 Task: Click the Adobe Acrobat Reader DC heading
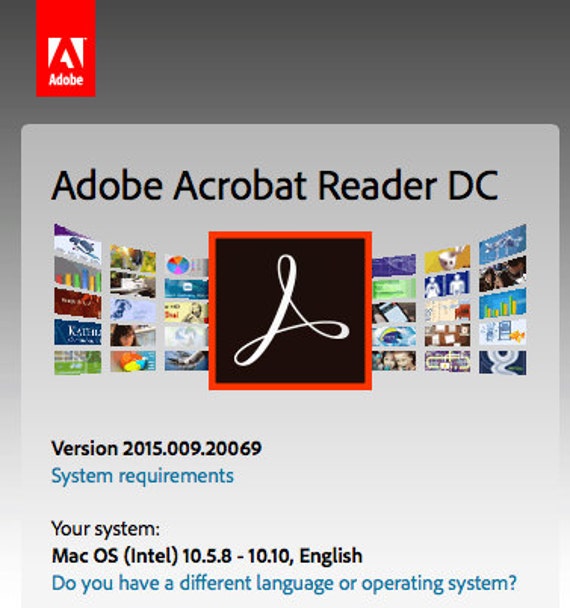click(275, 185)
